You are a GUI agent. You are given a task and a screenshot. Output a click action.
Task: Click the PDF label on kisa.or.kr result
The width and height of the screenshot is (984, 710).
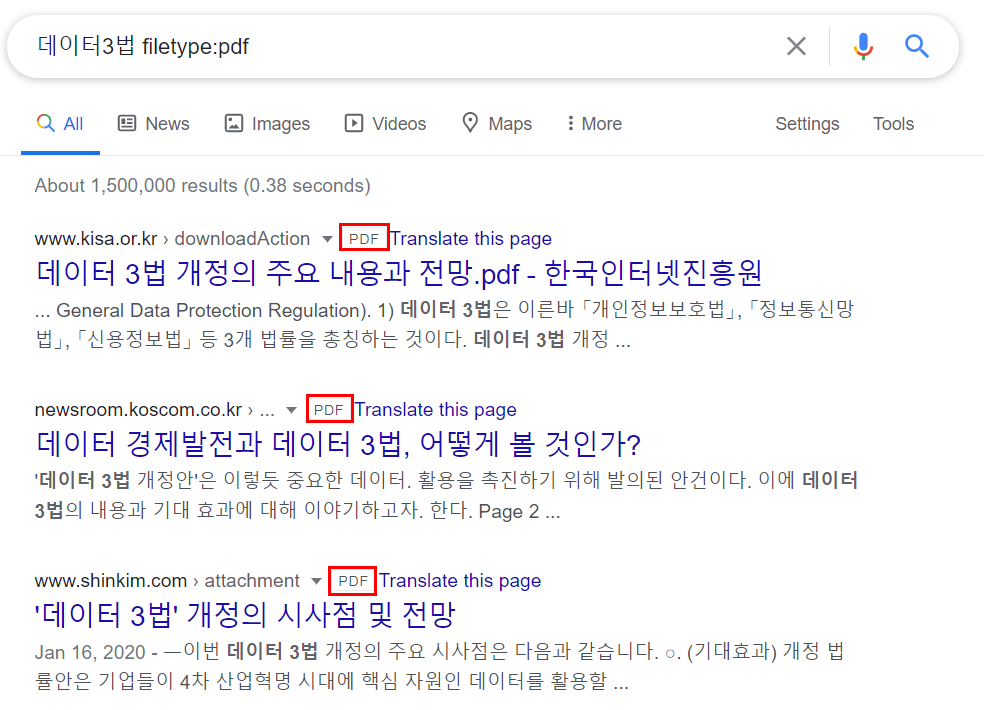tap(364, 239)
